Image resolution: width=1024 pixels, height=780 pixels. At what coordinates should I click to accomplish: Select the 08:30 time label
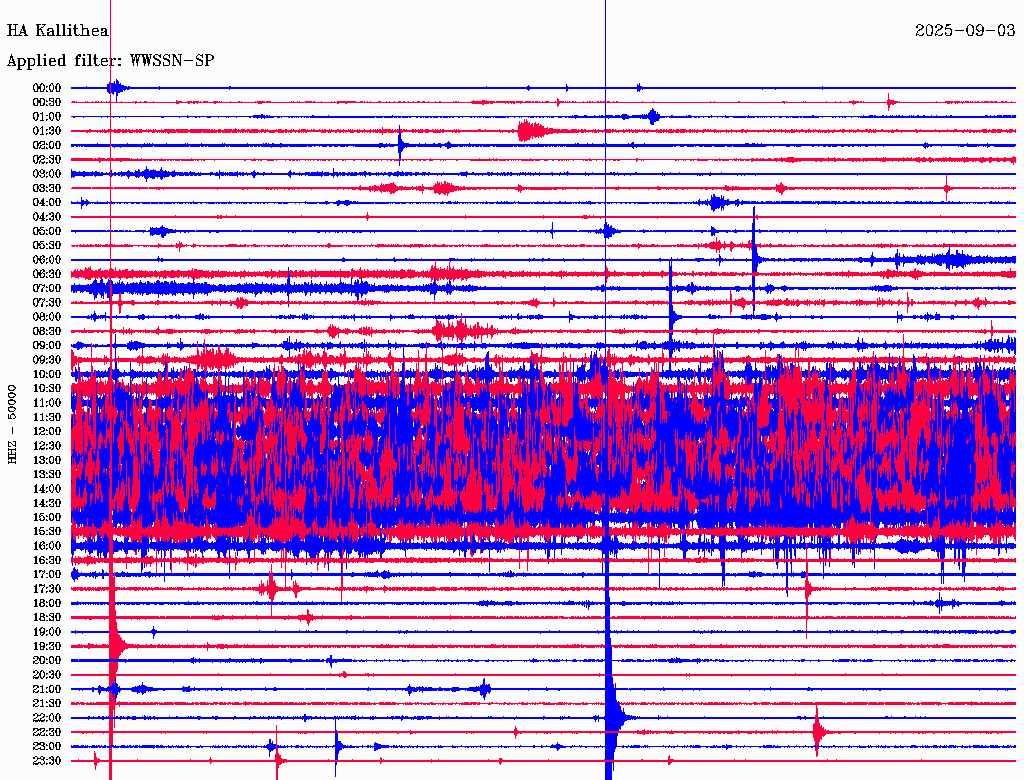tap(47, 331)
